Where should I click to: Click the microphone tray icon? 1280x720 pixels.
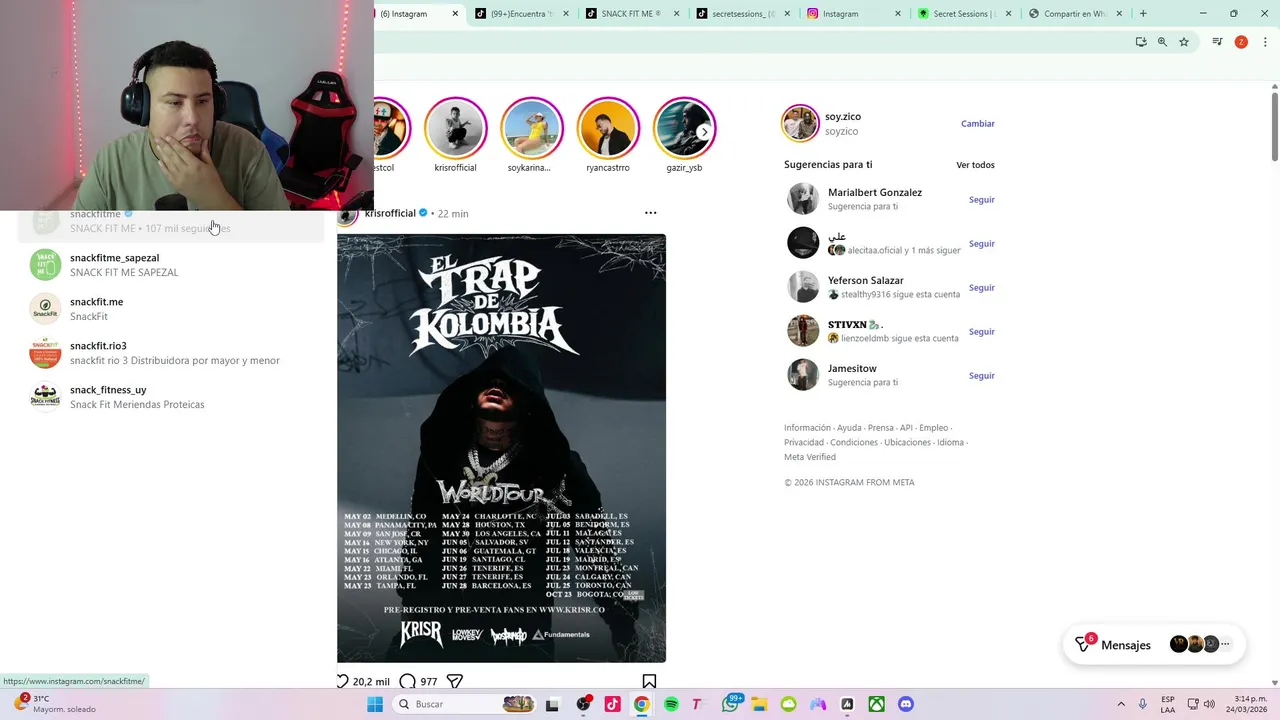coord(1143,704)
